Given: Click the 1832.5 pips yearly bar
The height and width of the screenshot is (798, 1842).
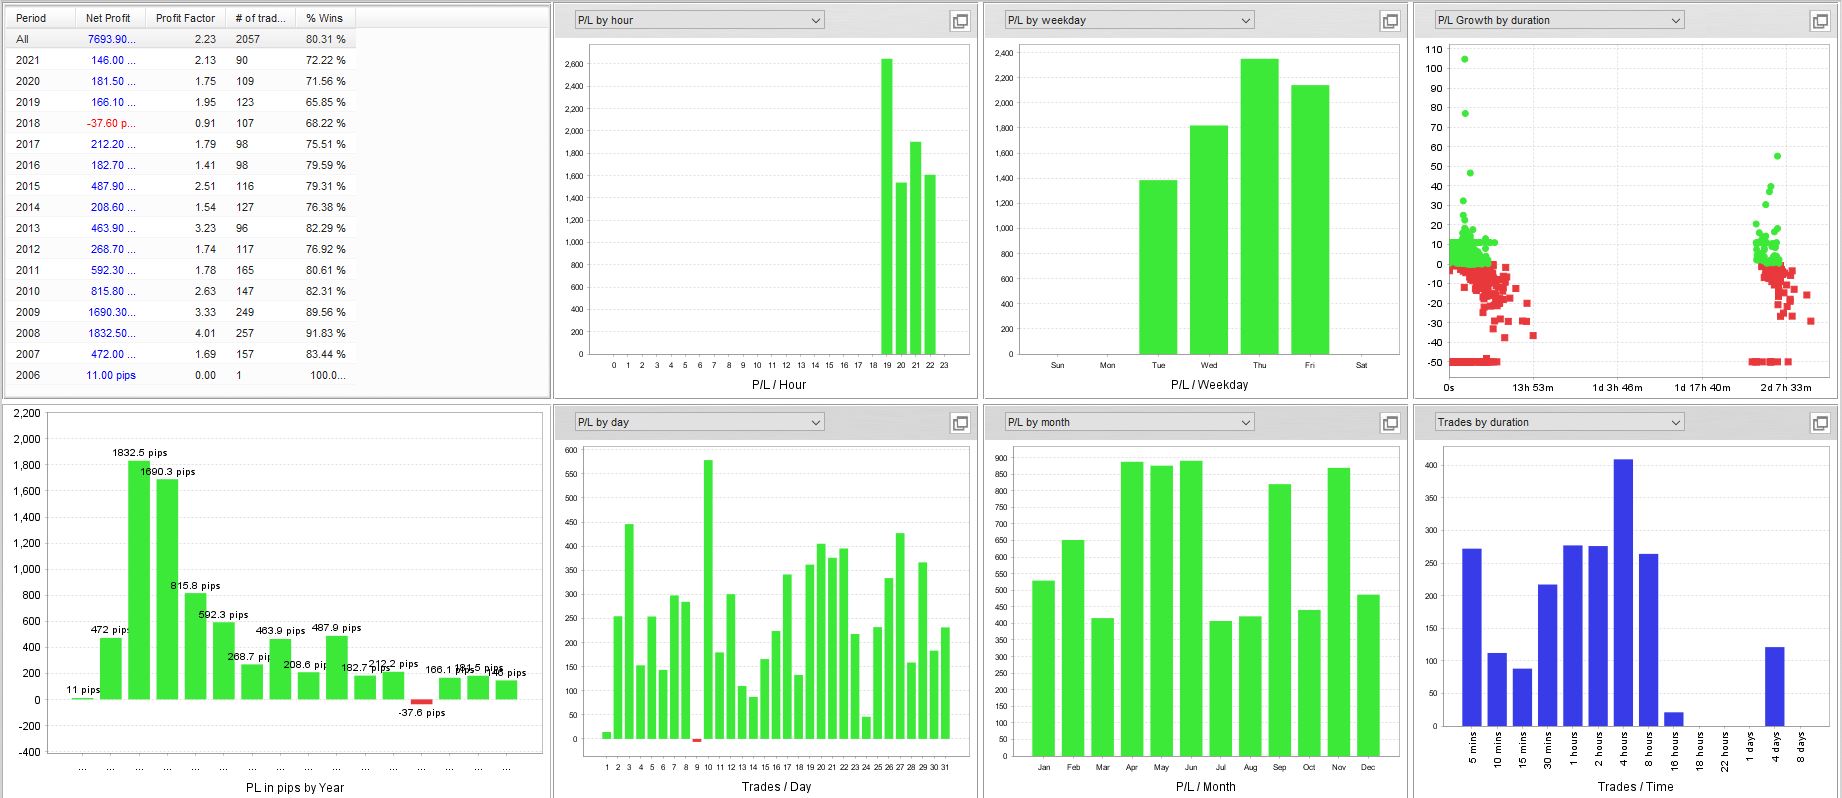Looking at the screenshot, I should tap(139, 580).
